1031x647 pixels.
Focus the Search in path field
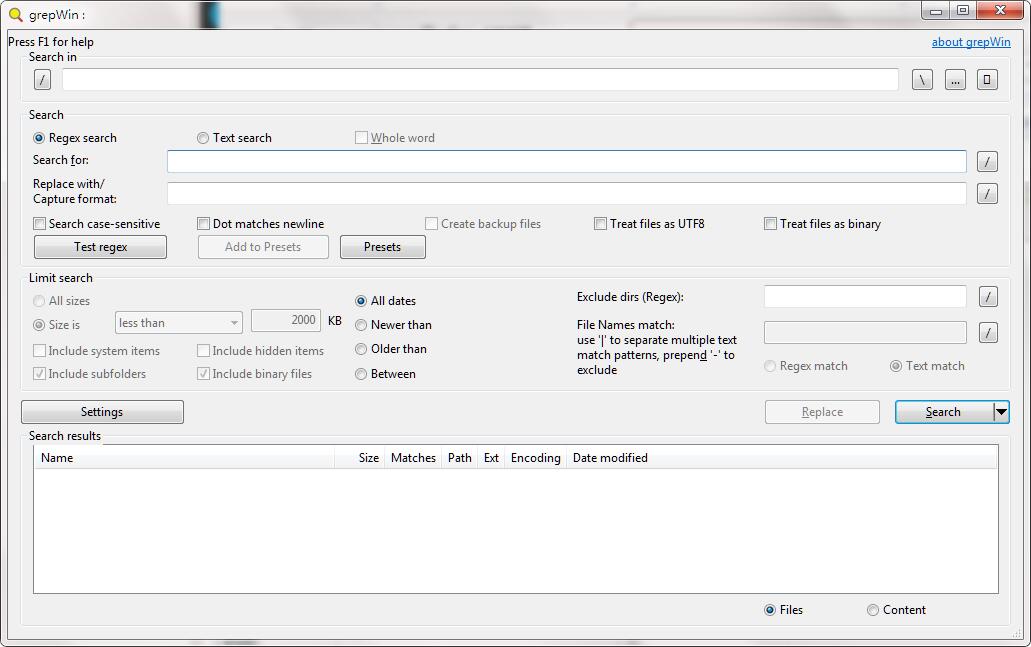(x=481, y=80)
